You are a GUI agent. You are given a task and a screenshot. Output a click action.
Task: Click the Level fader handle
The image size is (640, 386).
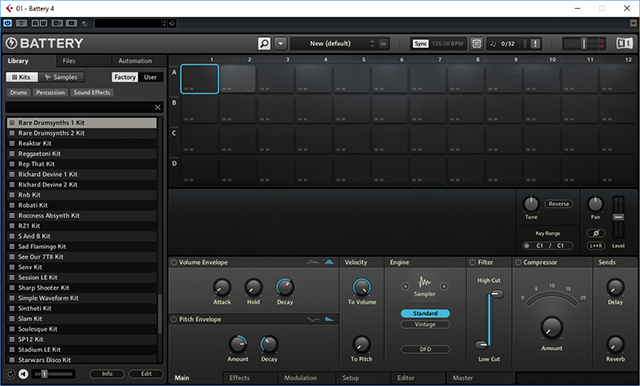point(618,217)
